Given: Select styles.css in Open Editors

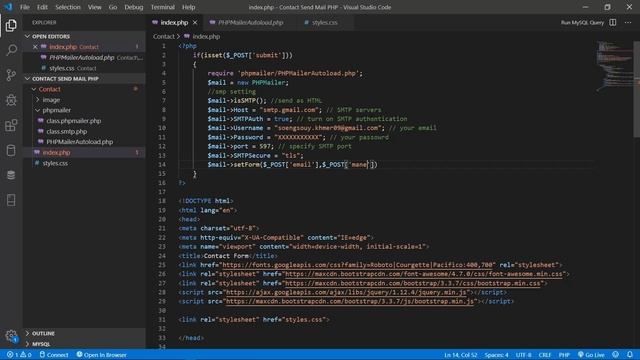Looking at the screenshot, I should click(x=62, y=68).
